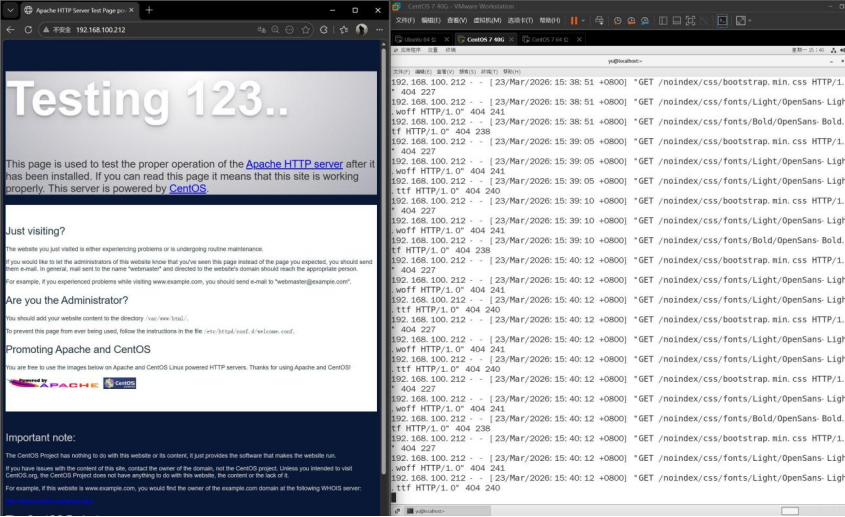The width and height of the screenshot is (845, 517).
Task: Close the Apache HTTP Server Test Page tab
Action: point(131,10)
